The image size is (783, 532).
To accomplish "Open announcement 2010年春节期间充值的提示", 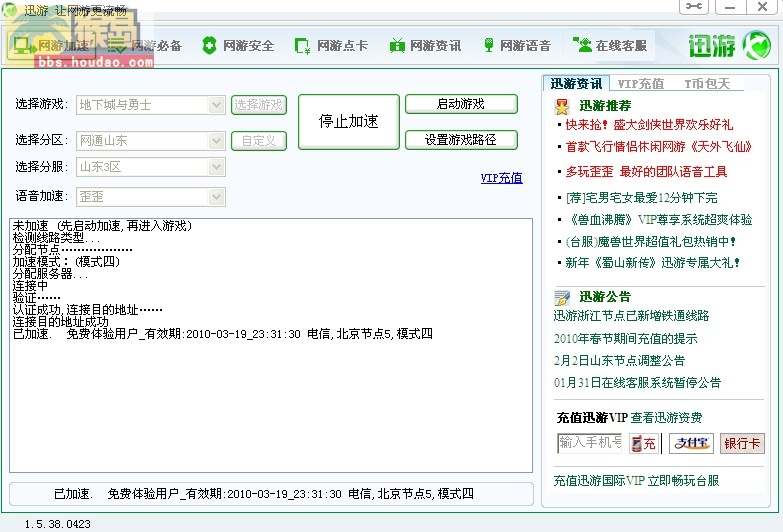I will (625, 339).
